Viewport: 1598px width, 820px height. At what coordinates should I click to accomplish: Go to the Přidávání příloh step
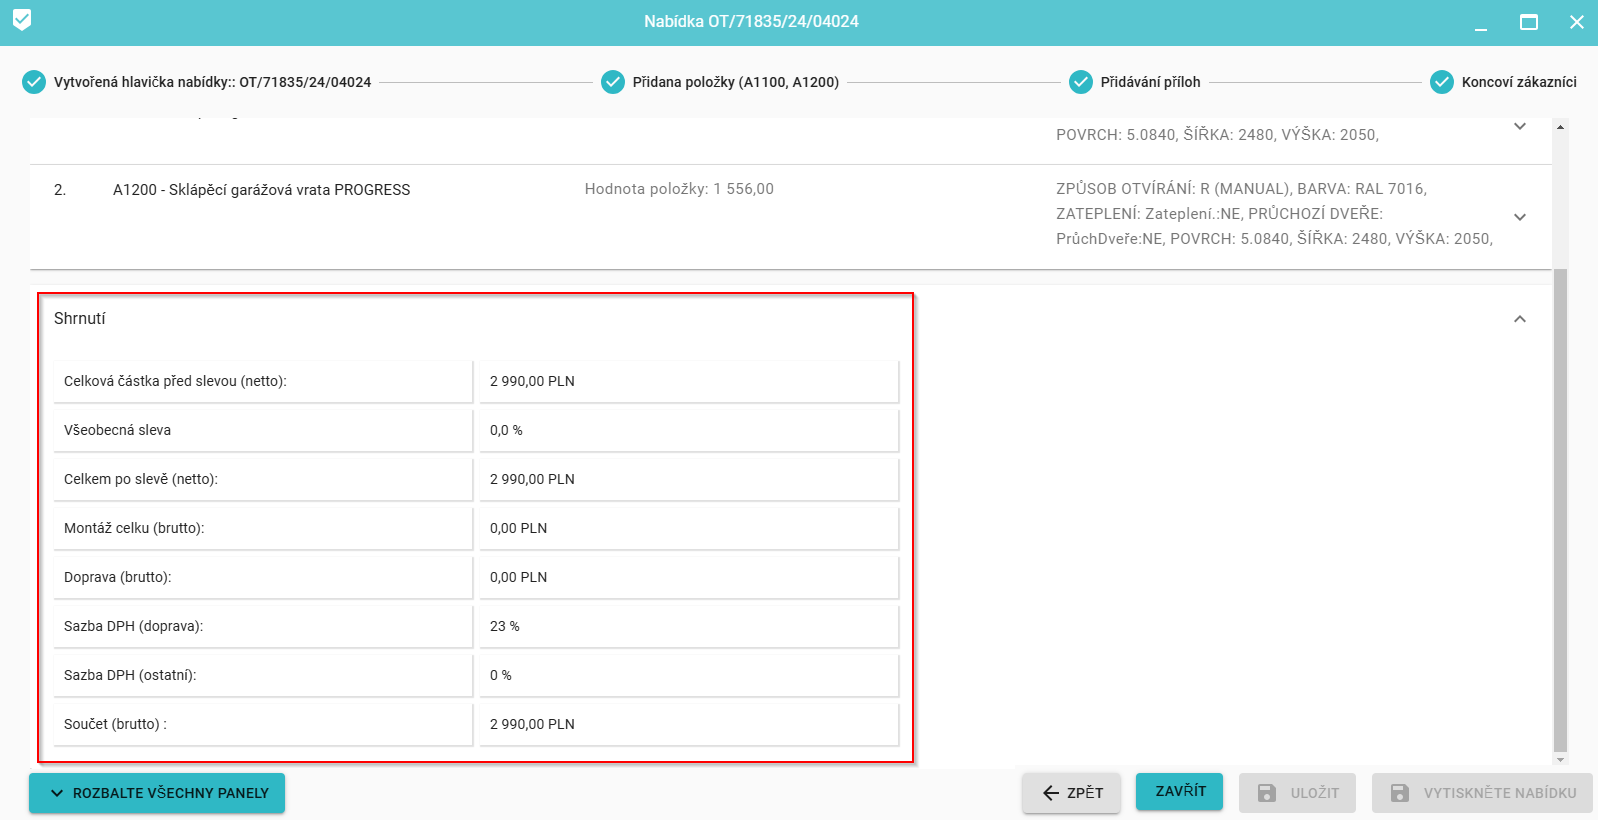pos(1150,82)
